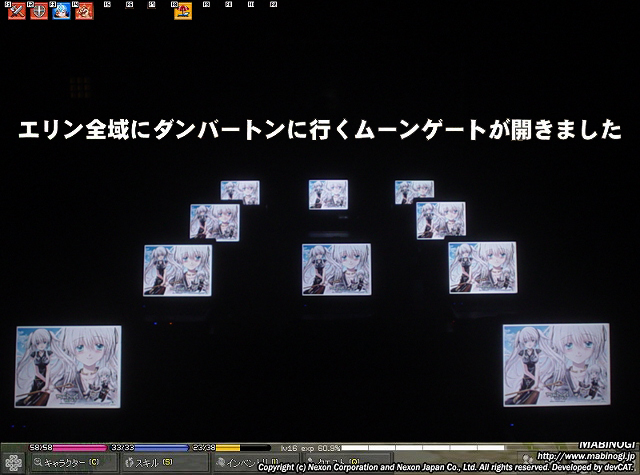Image resolution: width=640 pixels, height=475 pixels.
Task: Click the white exp bar at 60.9%
Action: click(422, 448)
